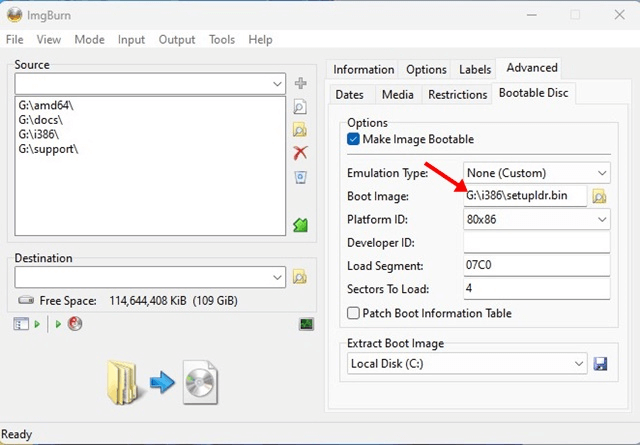Browse for destination image file
Screen dimensions: 640x445
point(300,276)
